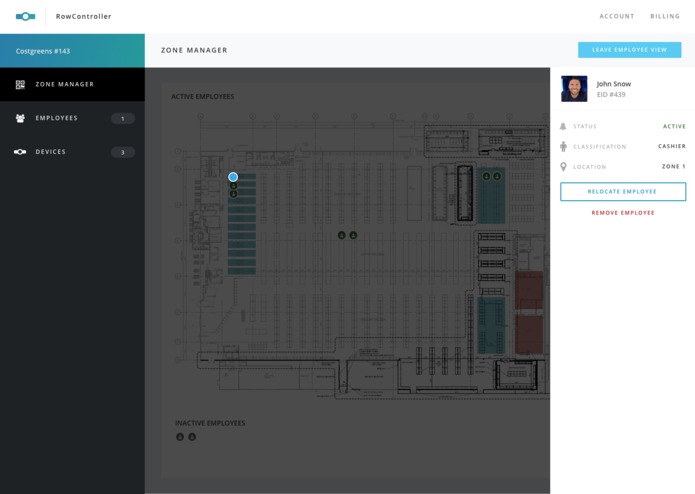
Task: Open the Zone Manager sidebar item
Action: point(72,84)
